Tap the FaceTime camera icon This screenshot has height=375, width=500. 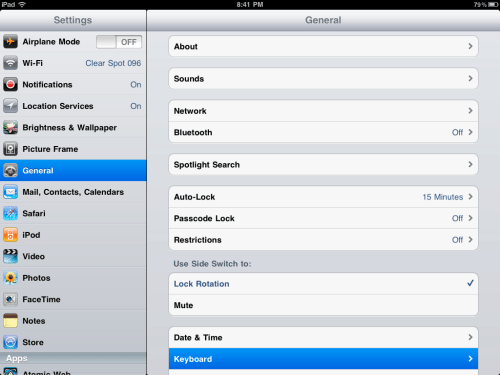pos(10,299)
